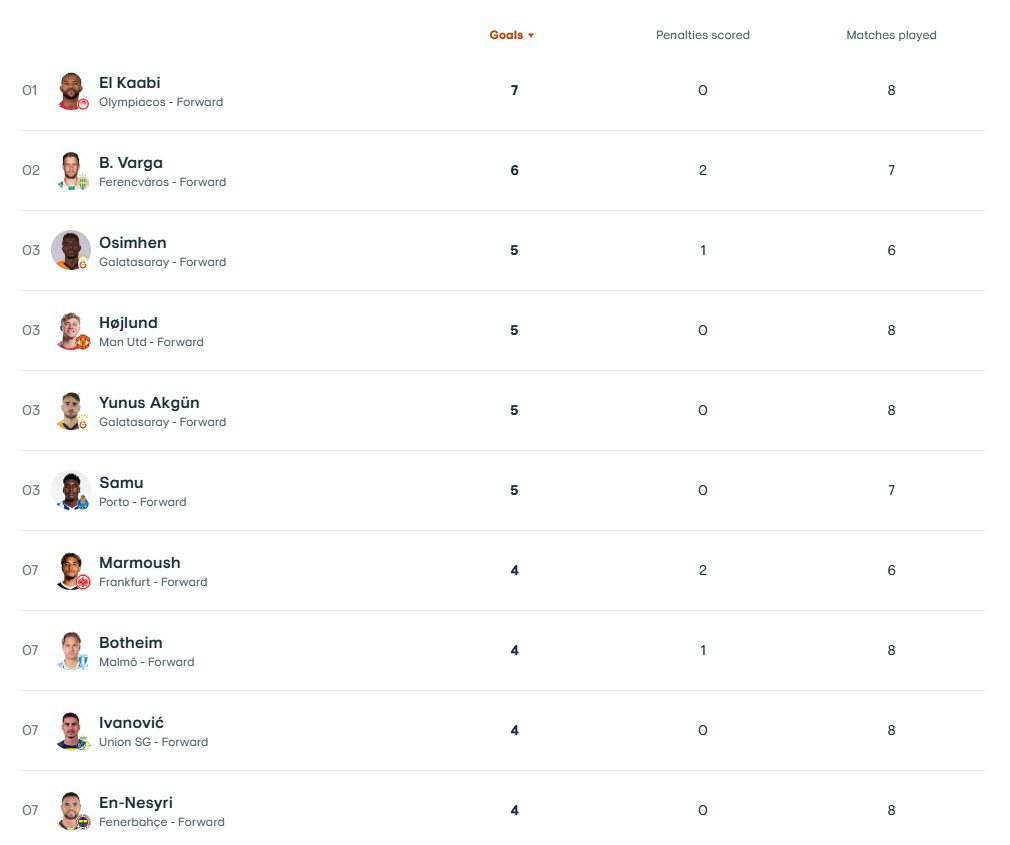Image resolution: width=1010 pixels, height=845 pixels.
Task: Open B. Varga name link
Action: (130, 163)
